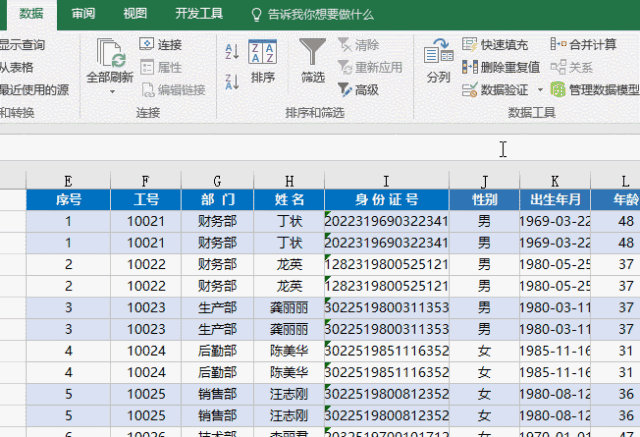Expand the 全部刷新 dropdown arrow

[110, 92]
